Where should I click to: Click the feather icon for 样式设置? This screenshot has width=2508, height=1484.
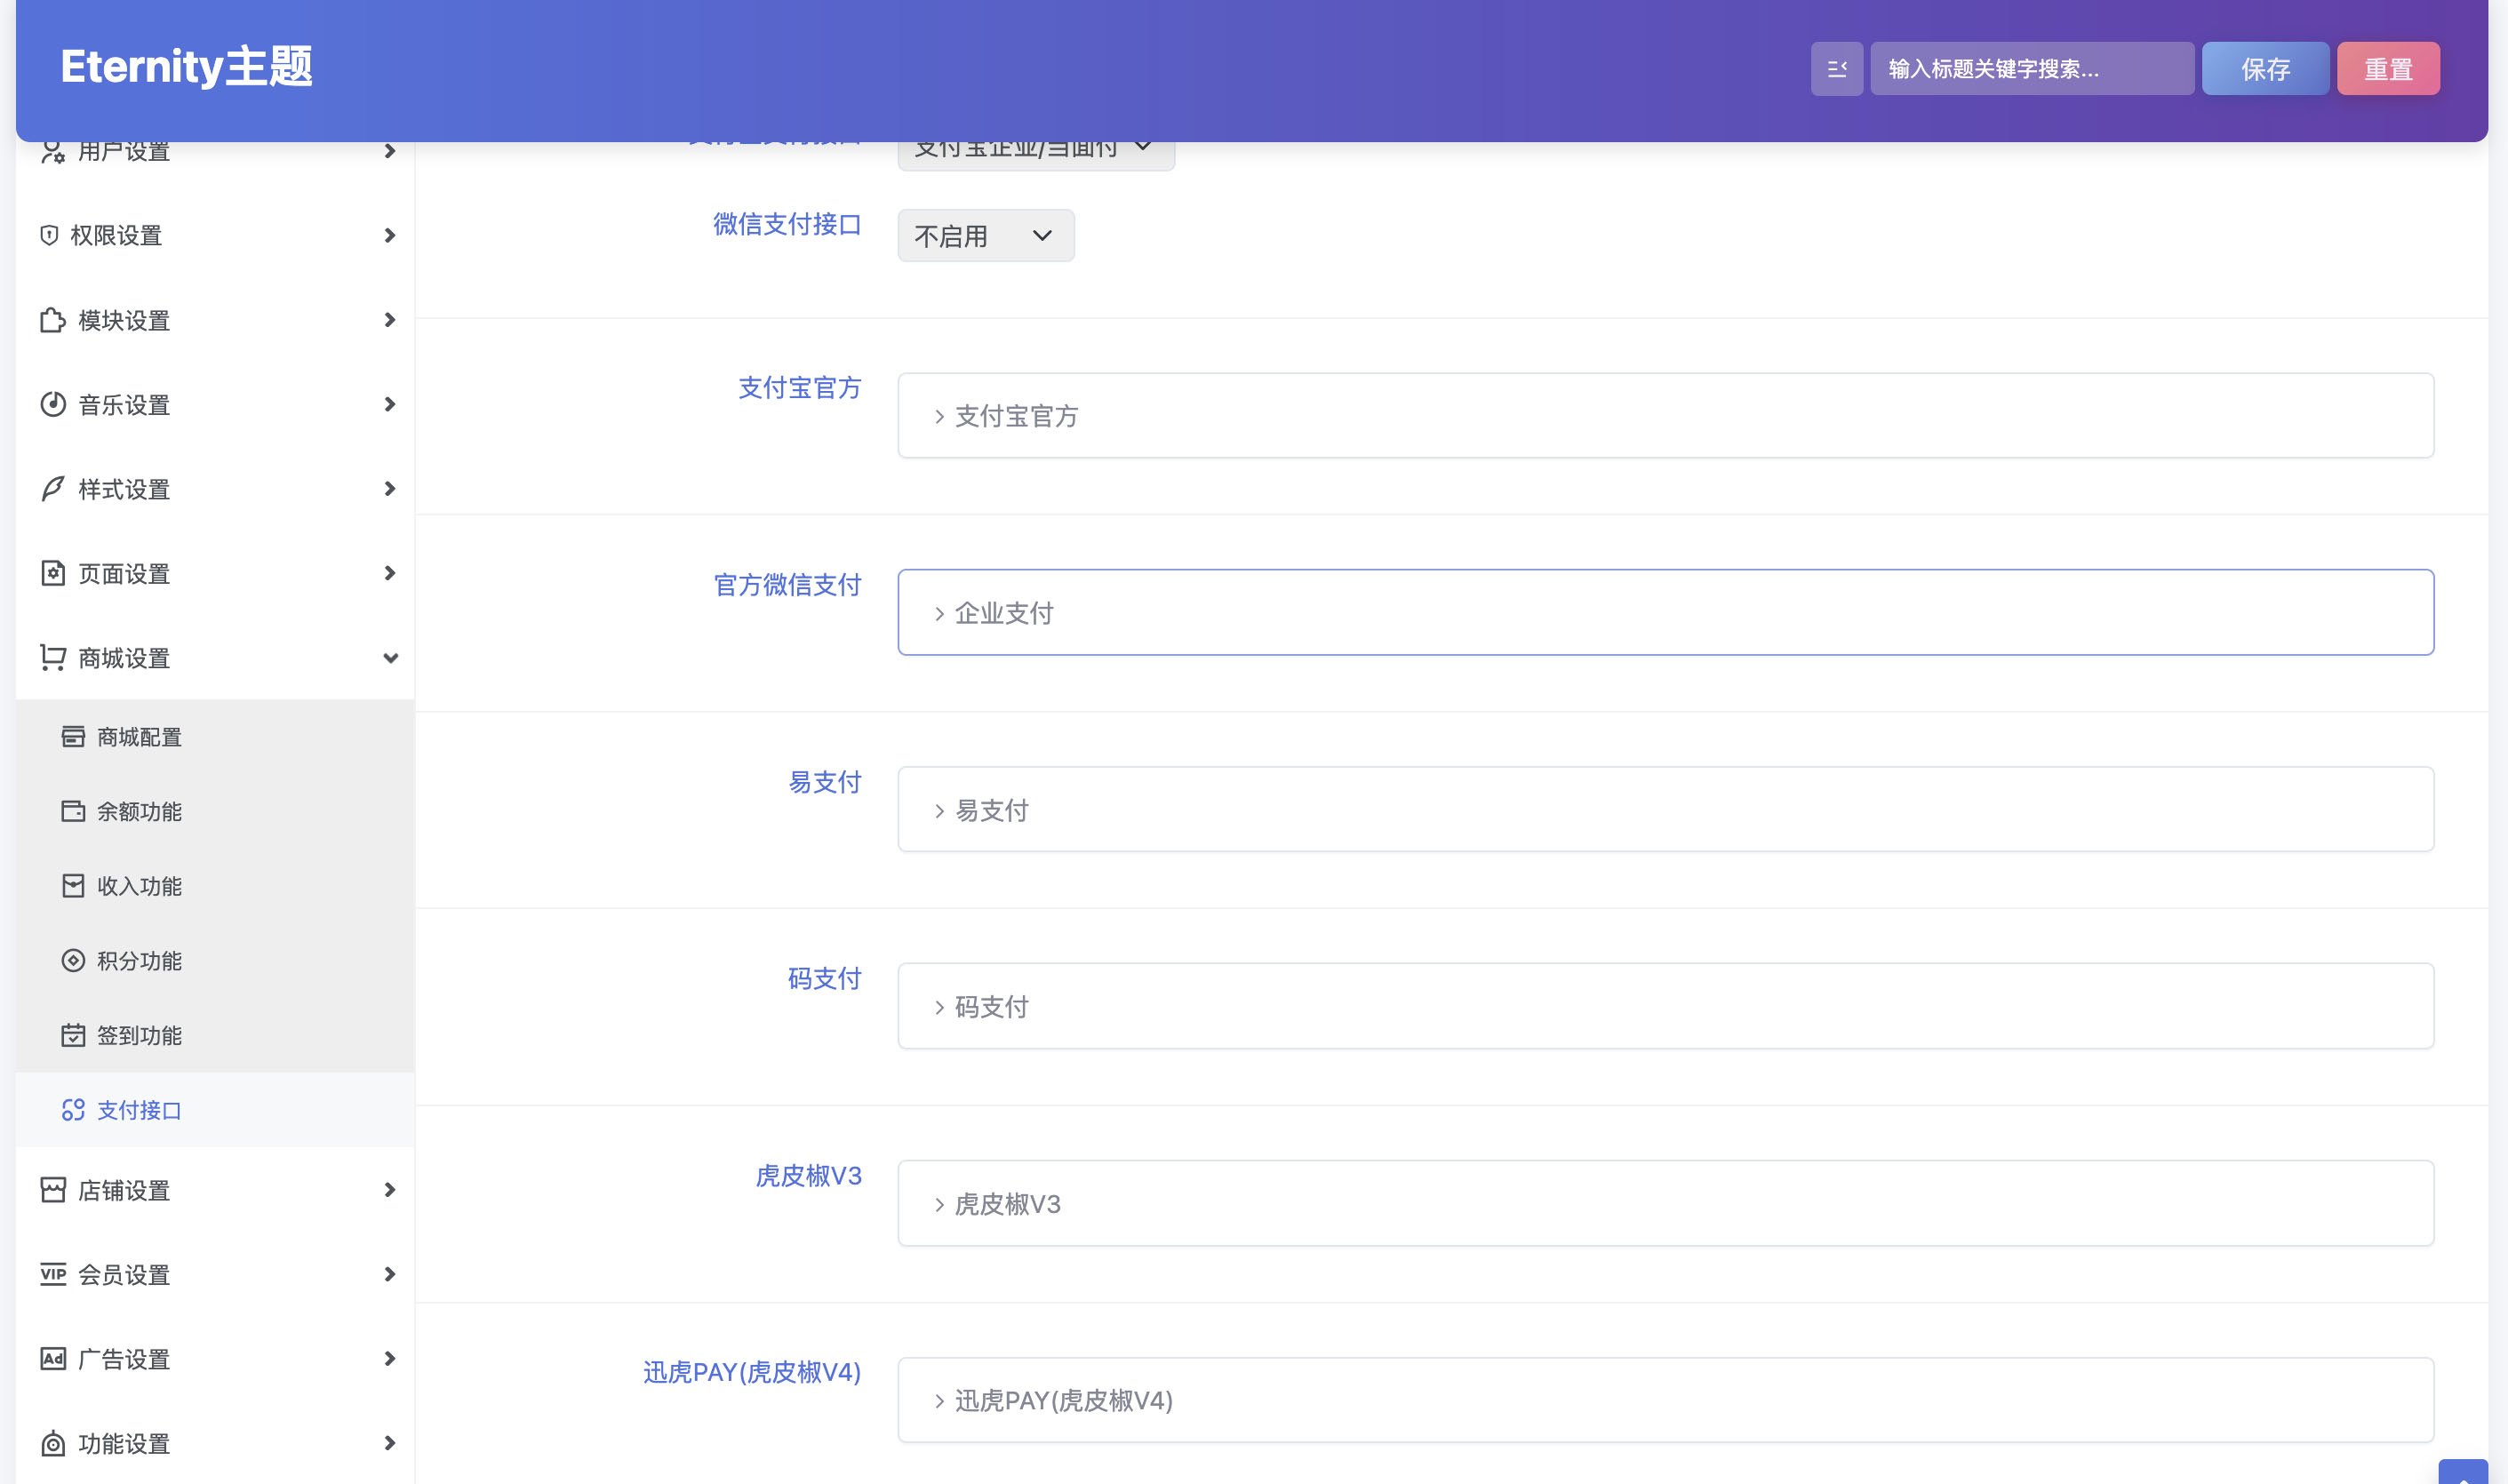[53, 489]
